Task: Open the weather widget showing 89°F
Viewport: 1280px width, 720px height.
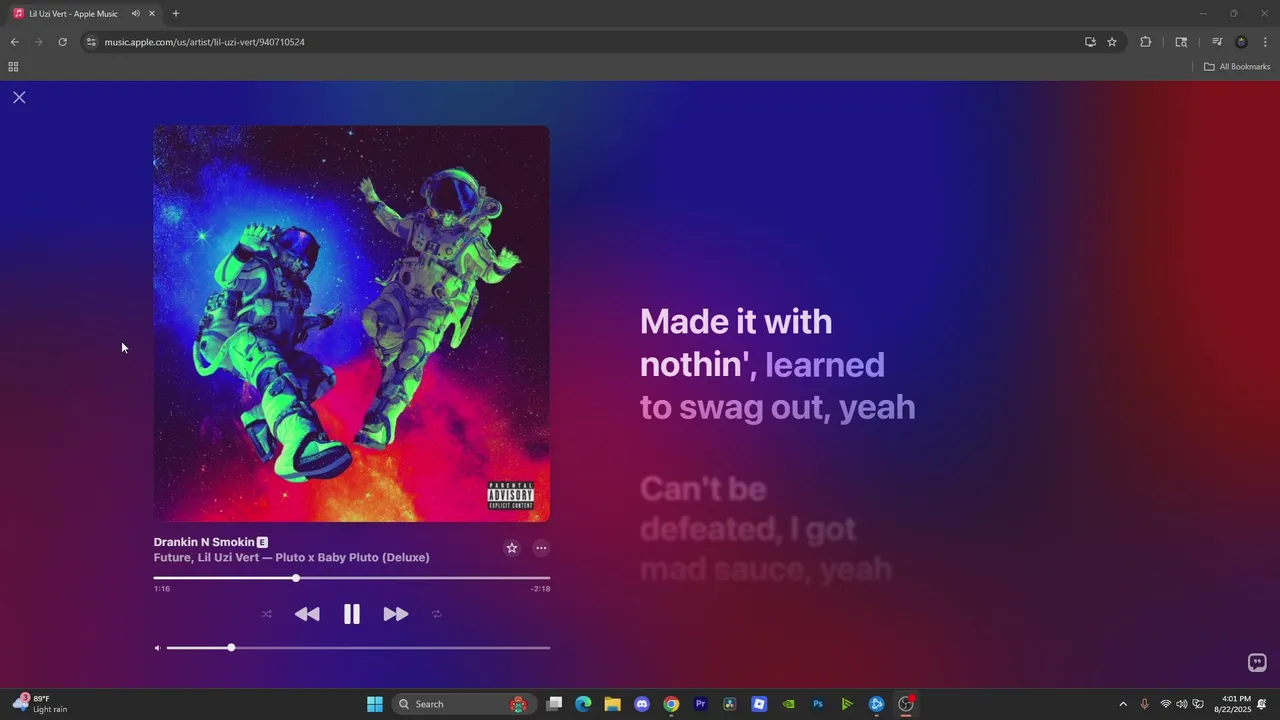Action: coord(40,704)
